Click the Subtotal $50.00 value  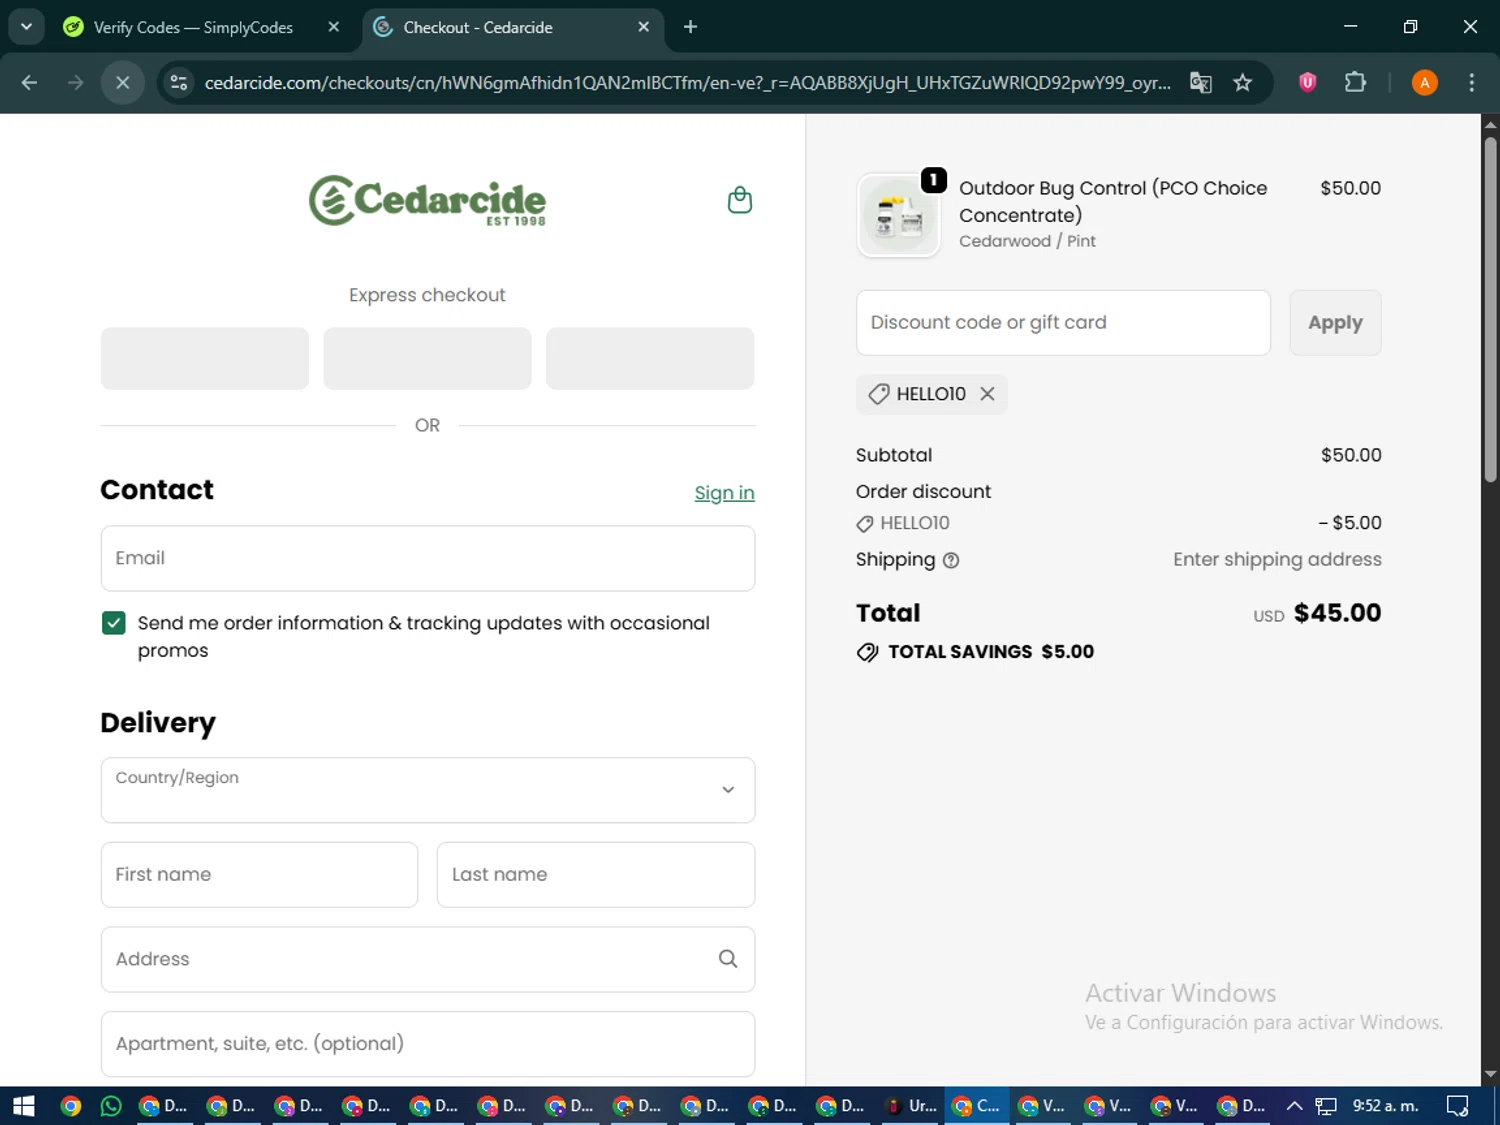1351,455
